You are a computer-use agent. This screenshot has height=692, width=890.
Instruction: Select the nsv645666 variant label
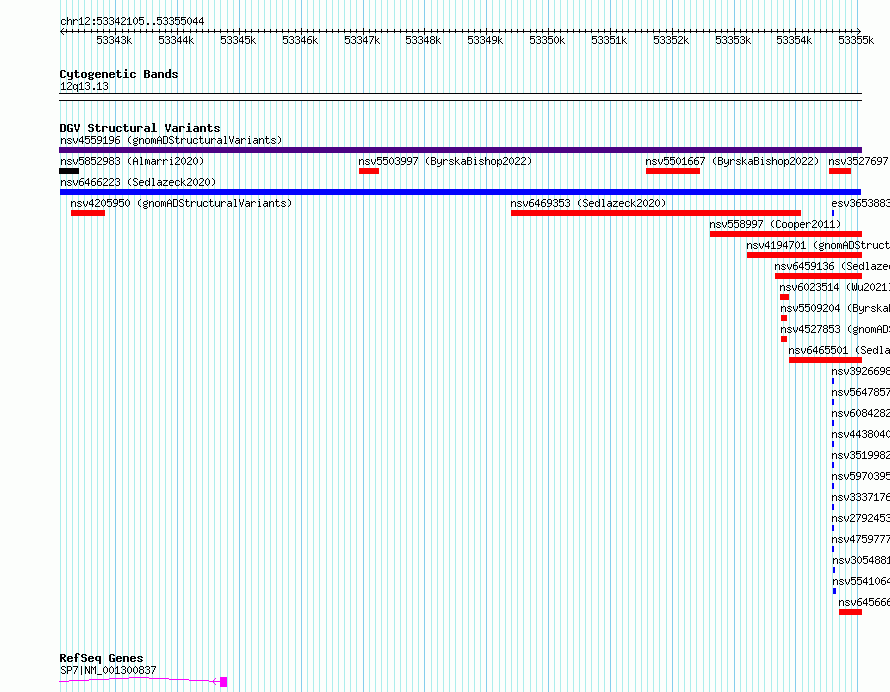(864, 602)
